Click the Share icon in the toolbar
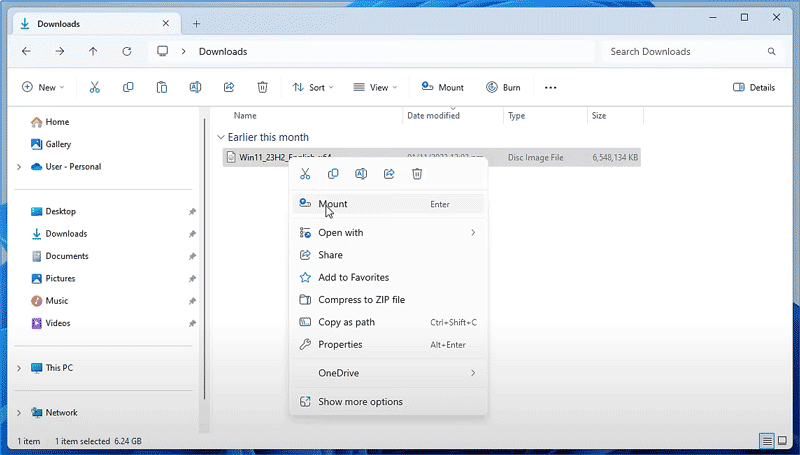Image resolution: width=800 pixels, height=455 pixels. pyautogui.click(x=229, y=87)
